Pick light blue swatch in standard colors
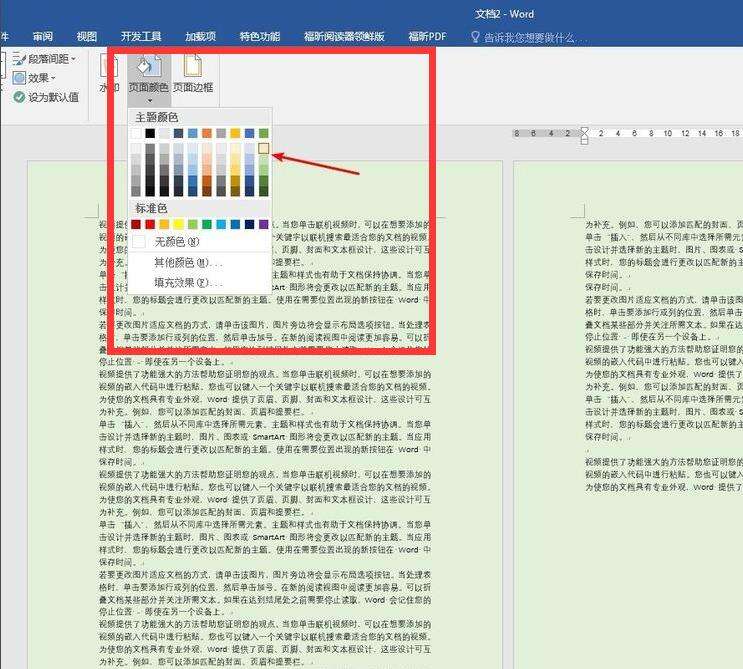The width and height of the screenshot is (743, 669). click(x=221, y=224)
